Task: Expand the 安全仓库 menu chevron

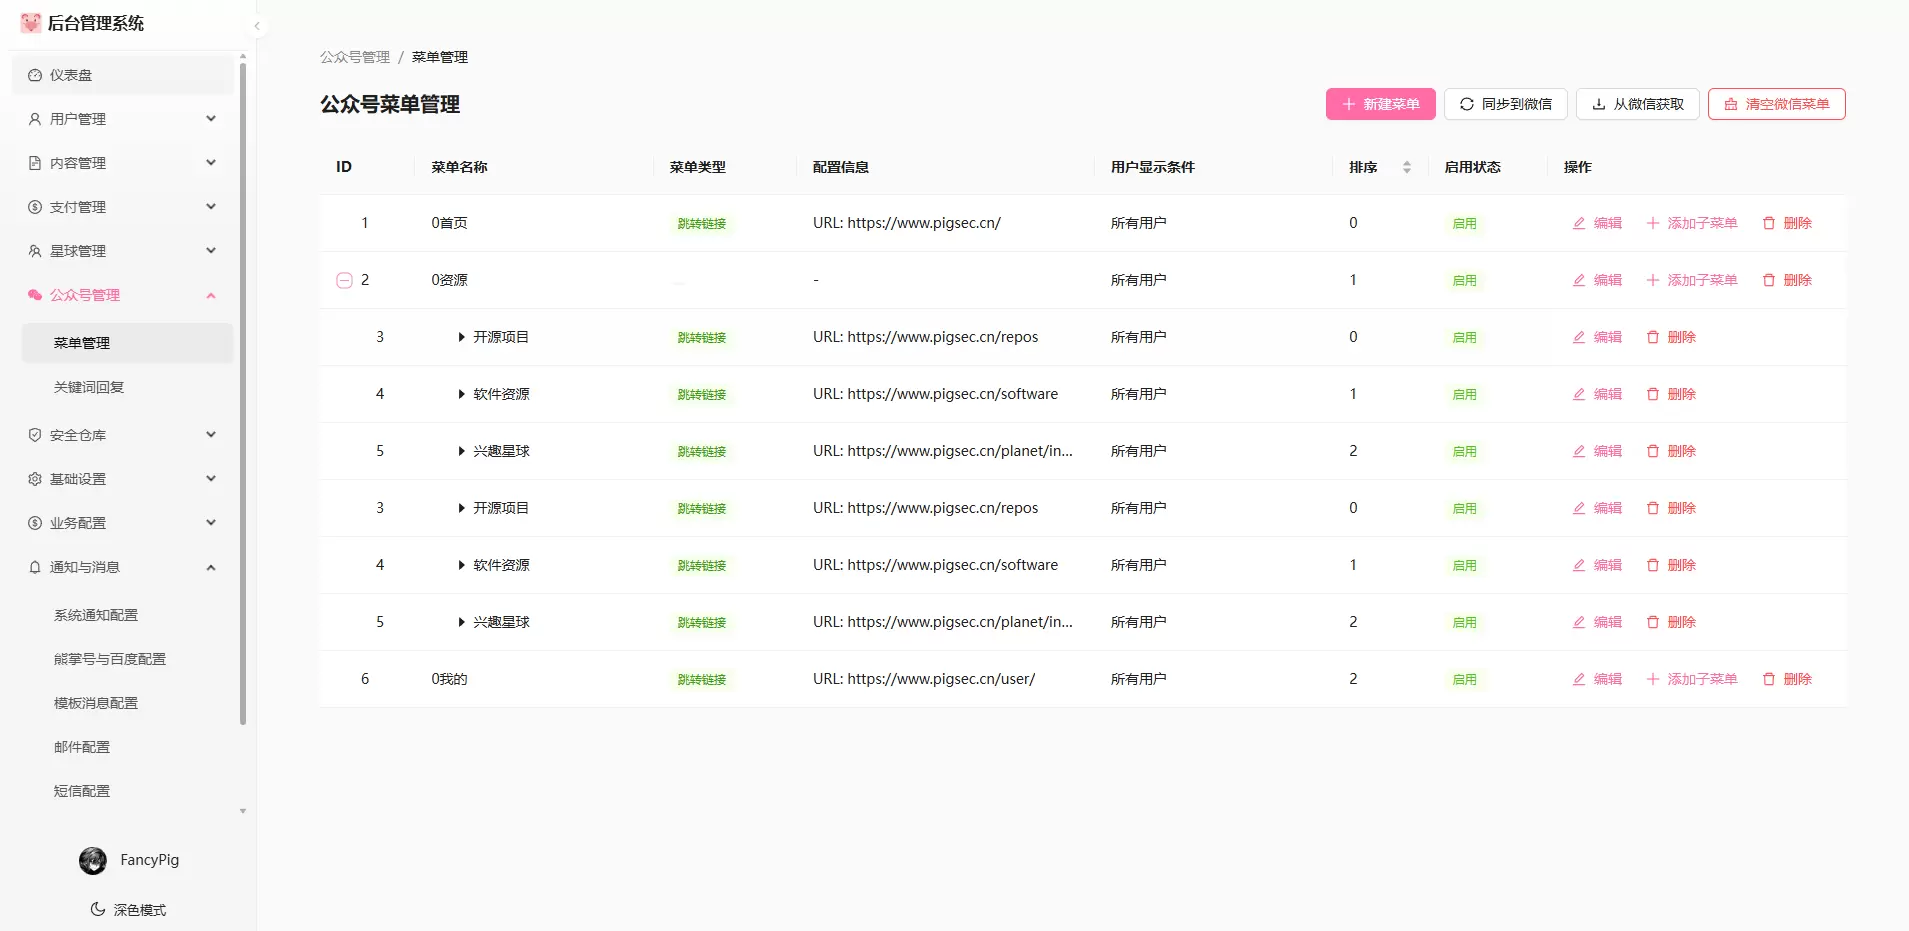Action: point(211,435)
